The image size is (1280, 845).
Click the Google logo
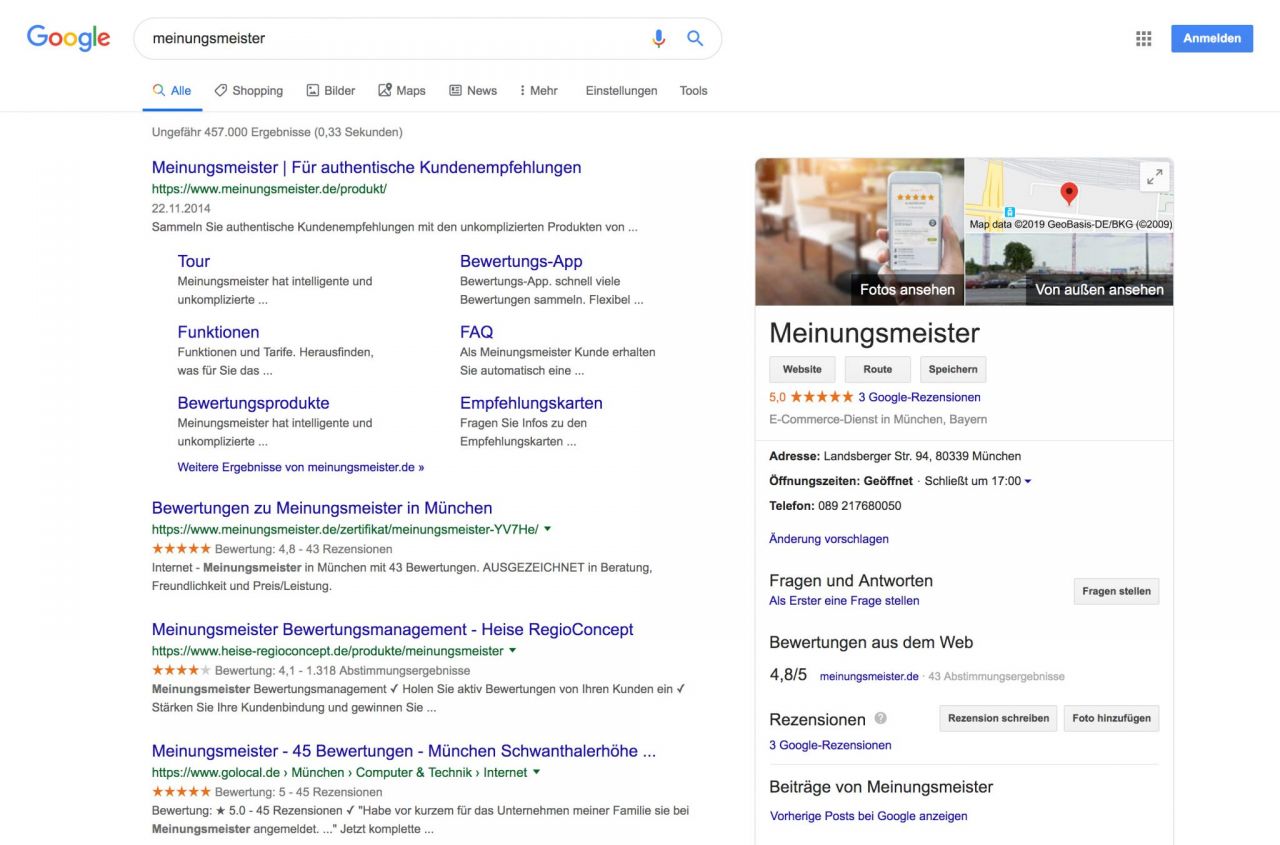pos(68,38)
